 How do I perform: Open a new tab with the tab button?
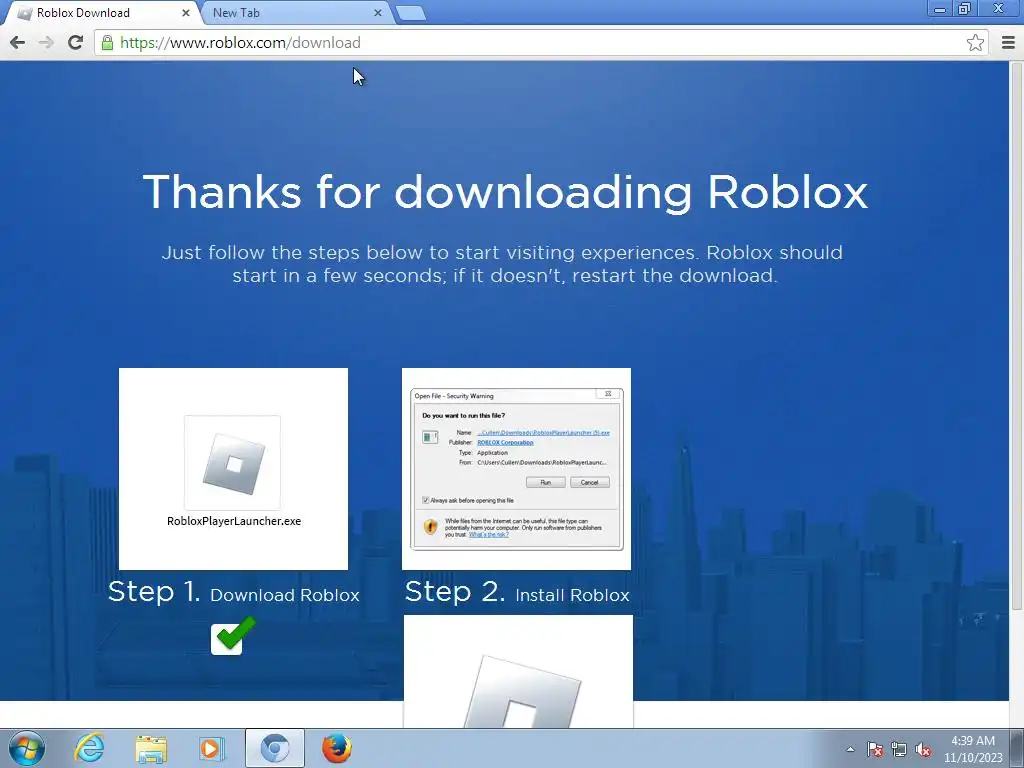click(411, 13)
